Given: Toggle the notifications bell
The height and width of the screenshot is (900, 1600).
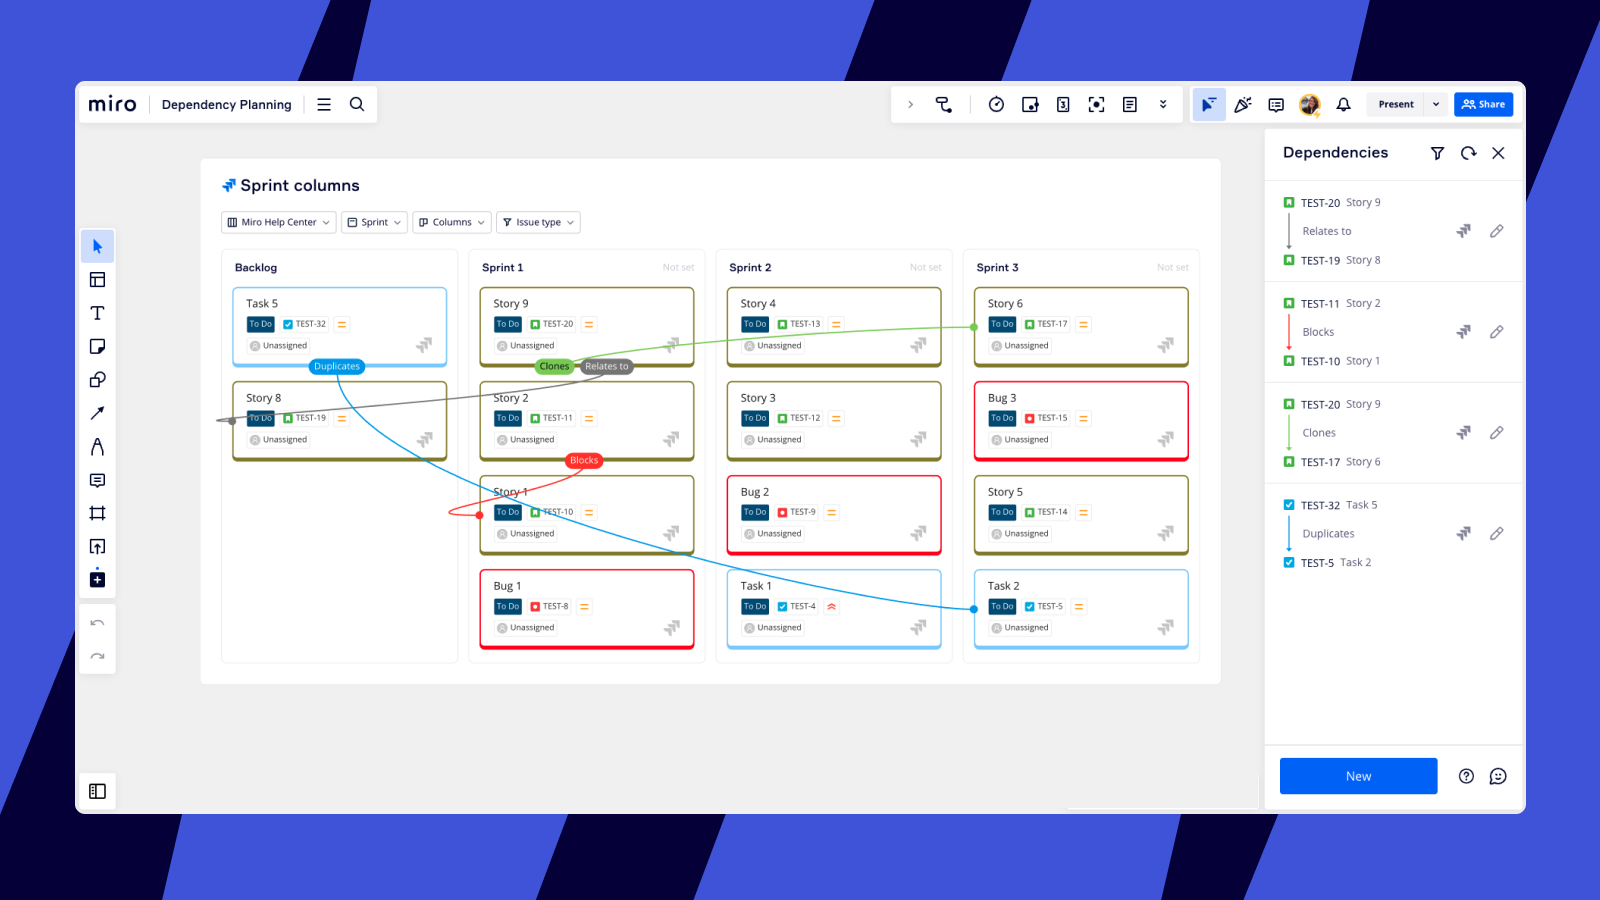Looking at the screenshot, I should [x=1343, y=104].
